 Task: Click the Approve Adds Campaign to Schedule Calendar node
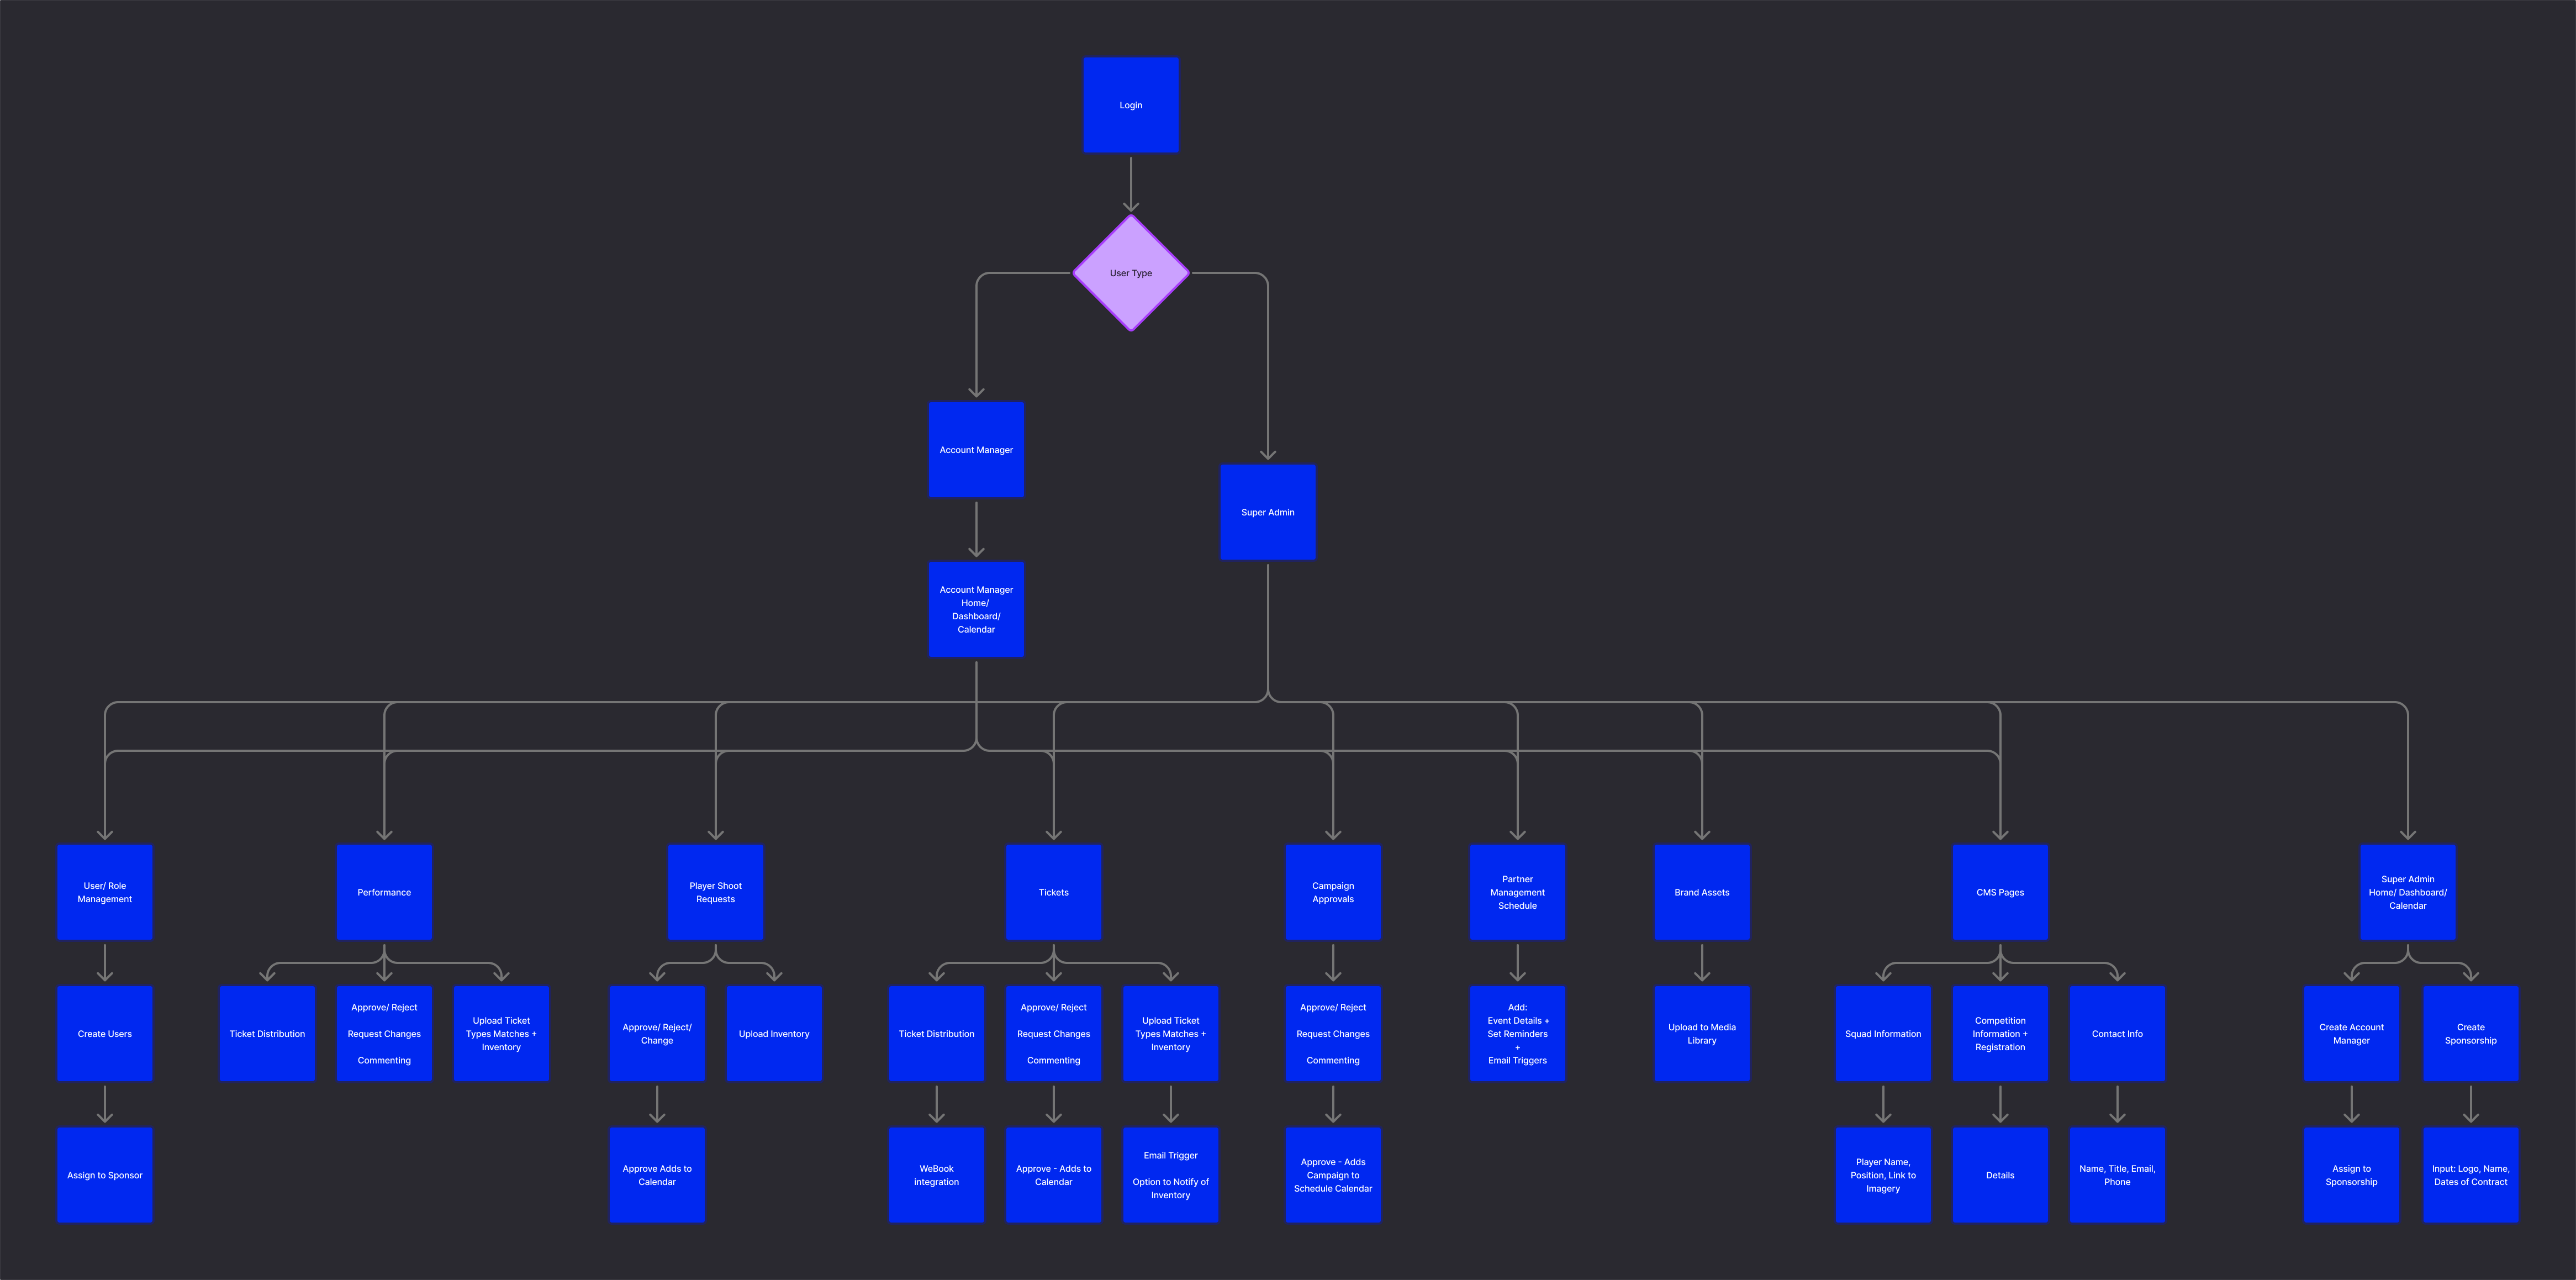[1332, 1175]
